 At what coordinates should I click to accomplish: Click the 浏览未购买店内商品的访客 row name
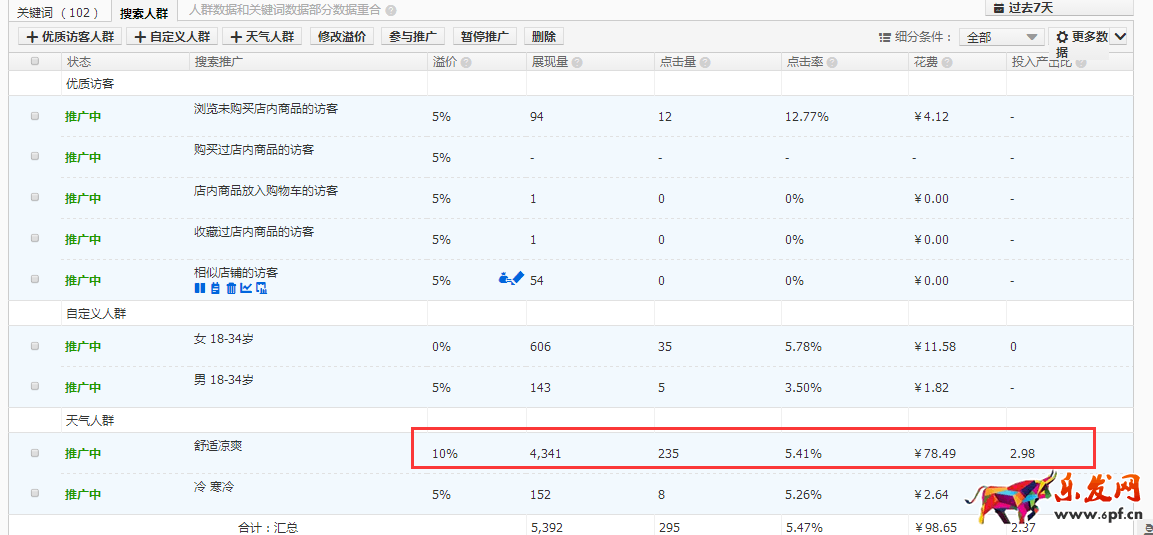265,109
